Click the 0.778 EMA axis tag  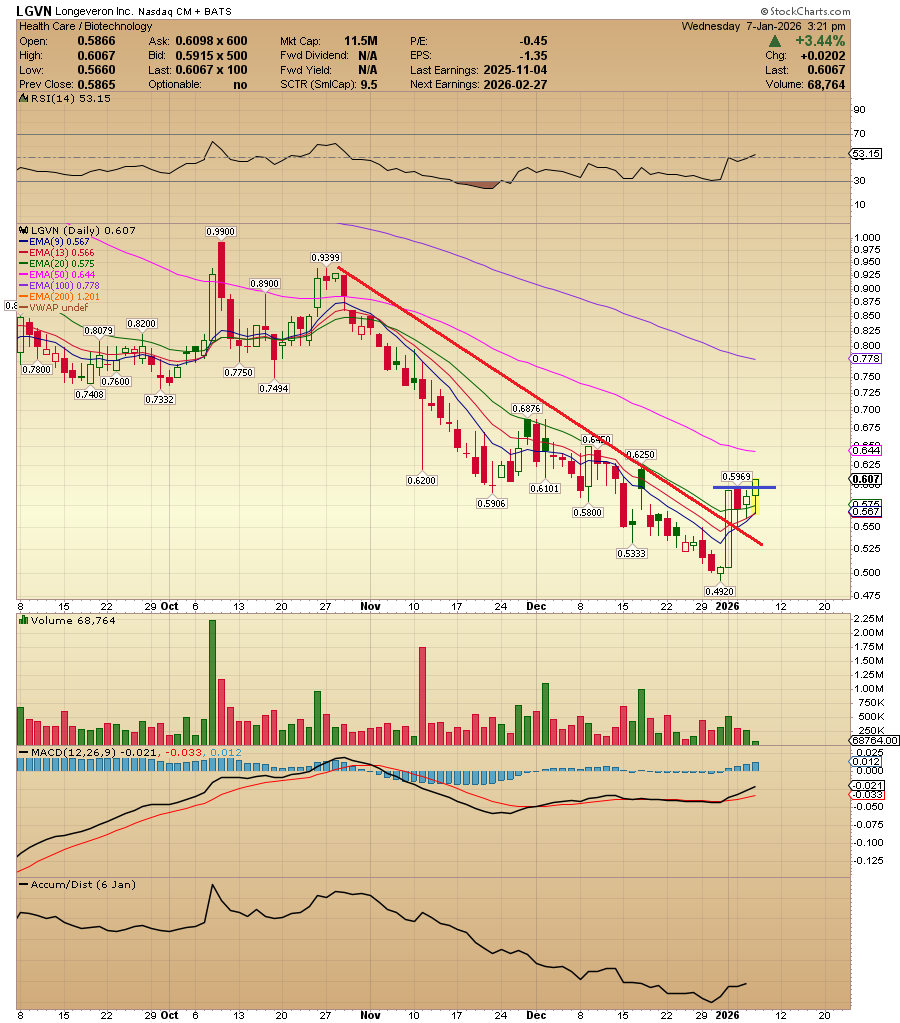point(867,359)
